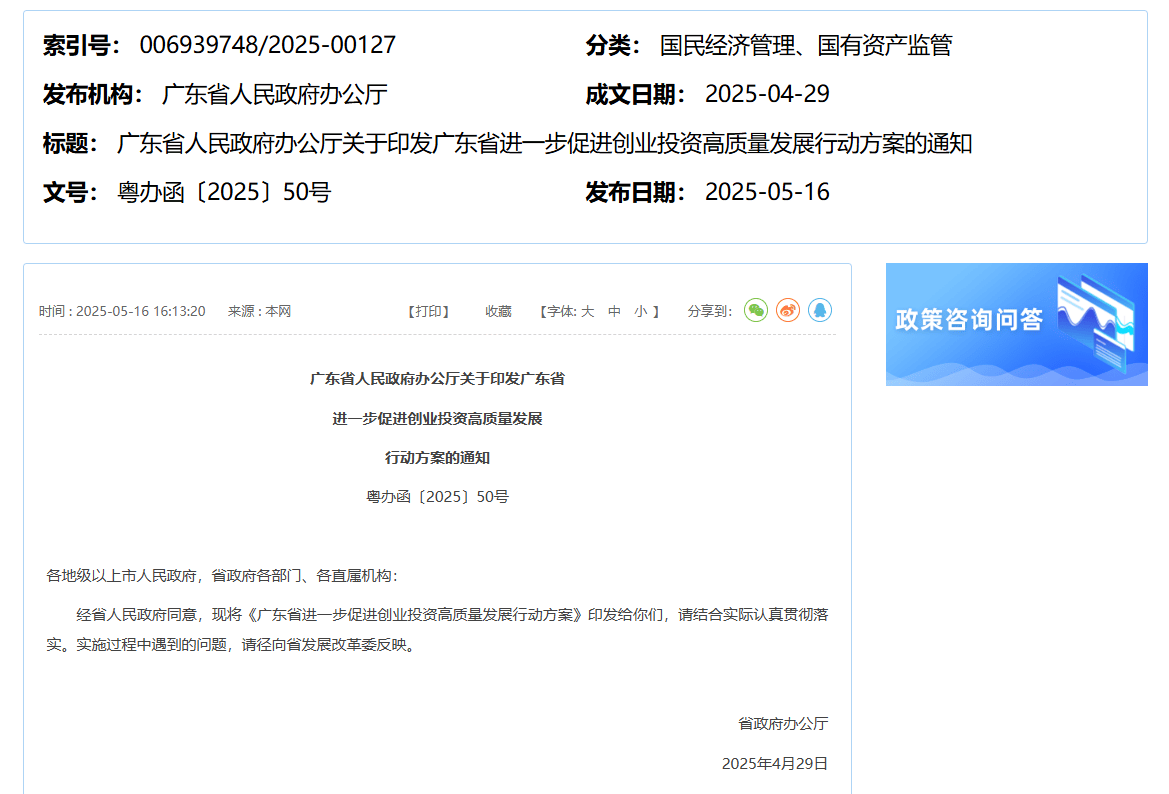Click the 打印 print link
The image size is (1169, 794).
click(x=429, y=312)
